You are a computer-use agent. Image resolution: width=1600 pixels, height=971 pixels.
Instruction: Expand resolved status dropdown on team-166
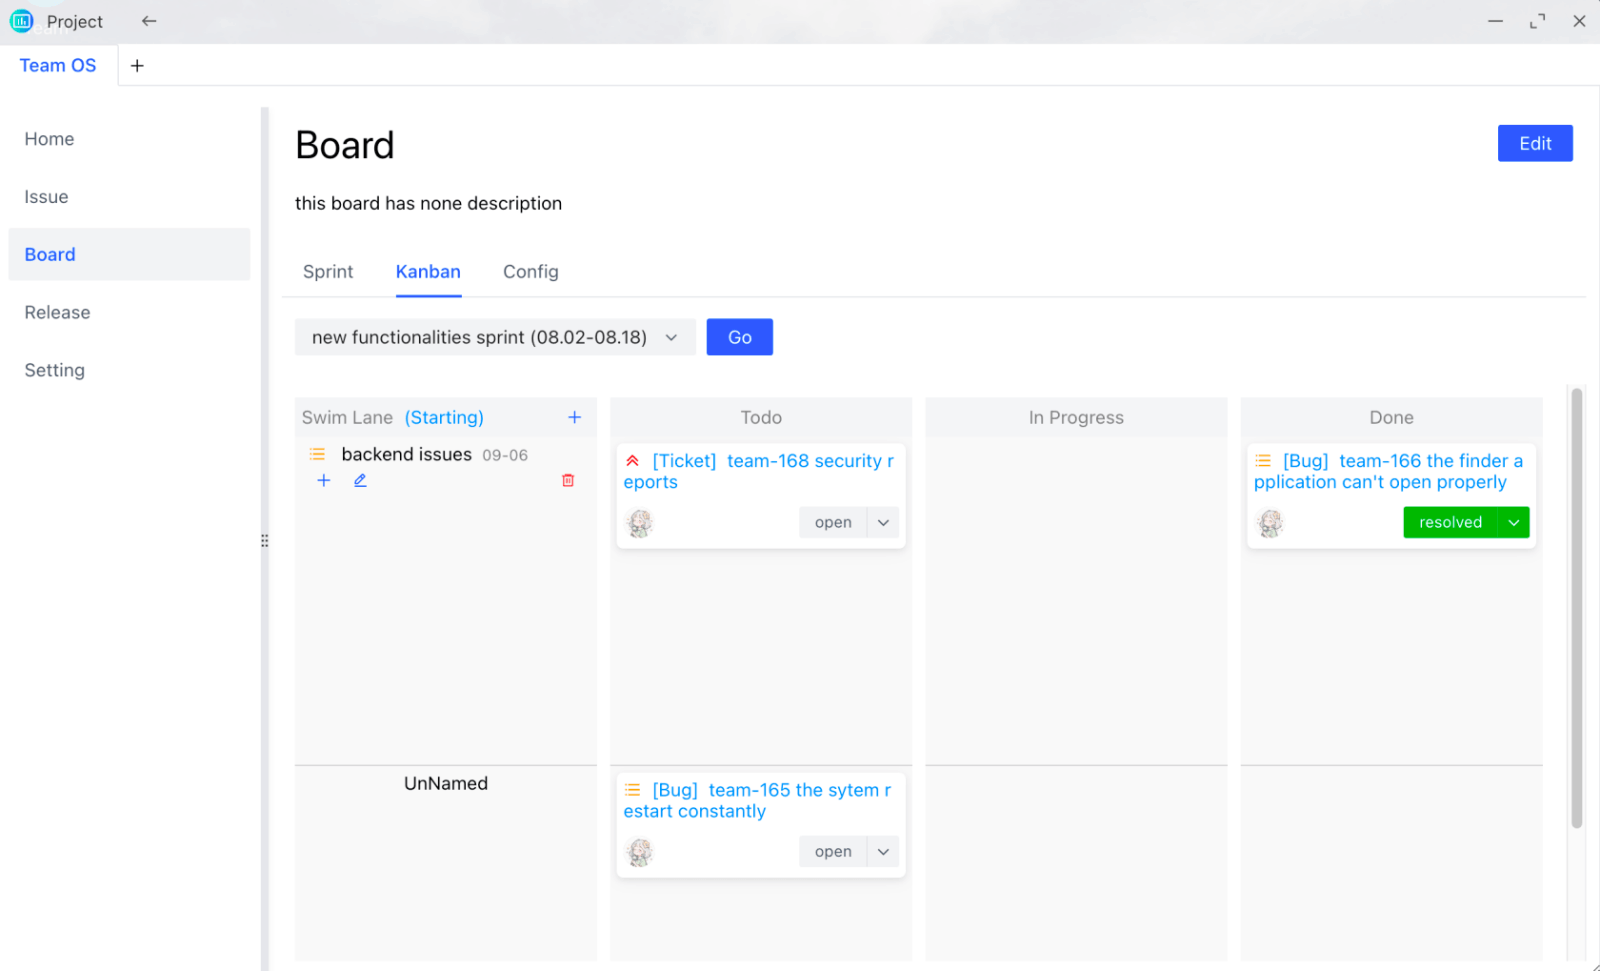click(x=1513, y=523)
